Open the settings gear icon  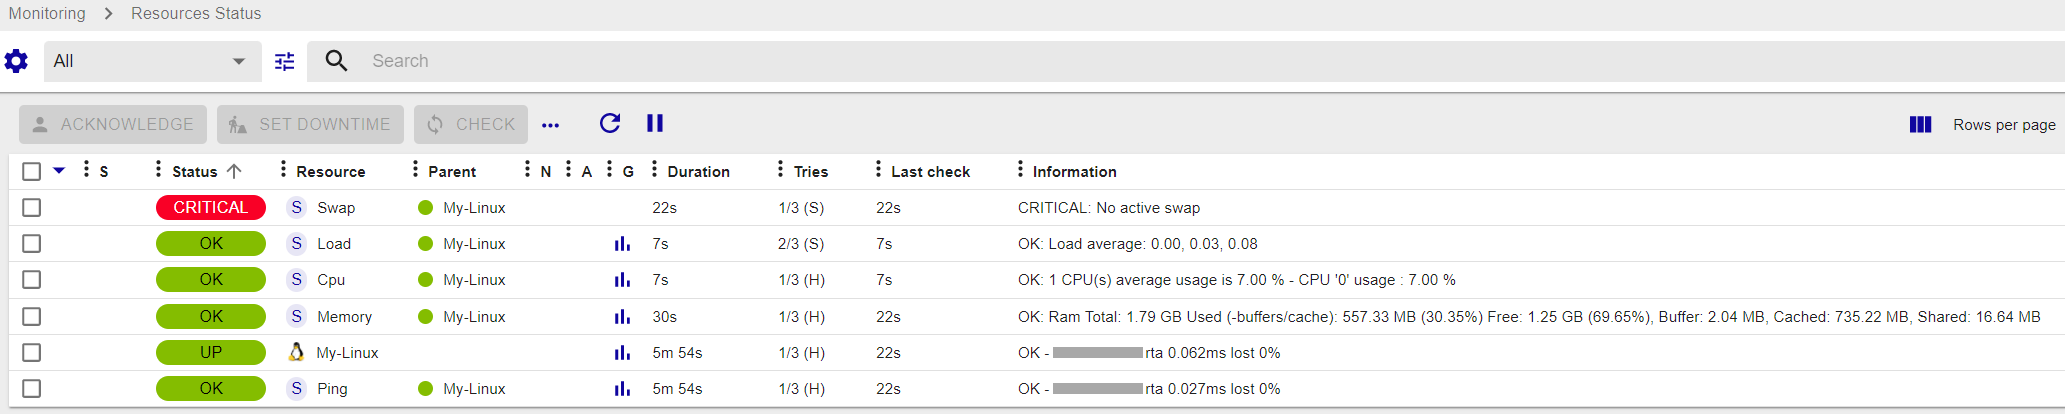click(x=16, y=61)
